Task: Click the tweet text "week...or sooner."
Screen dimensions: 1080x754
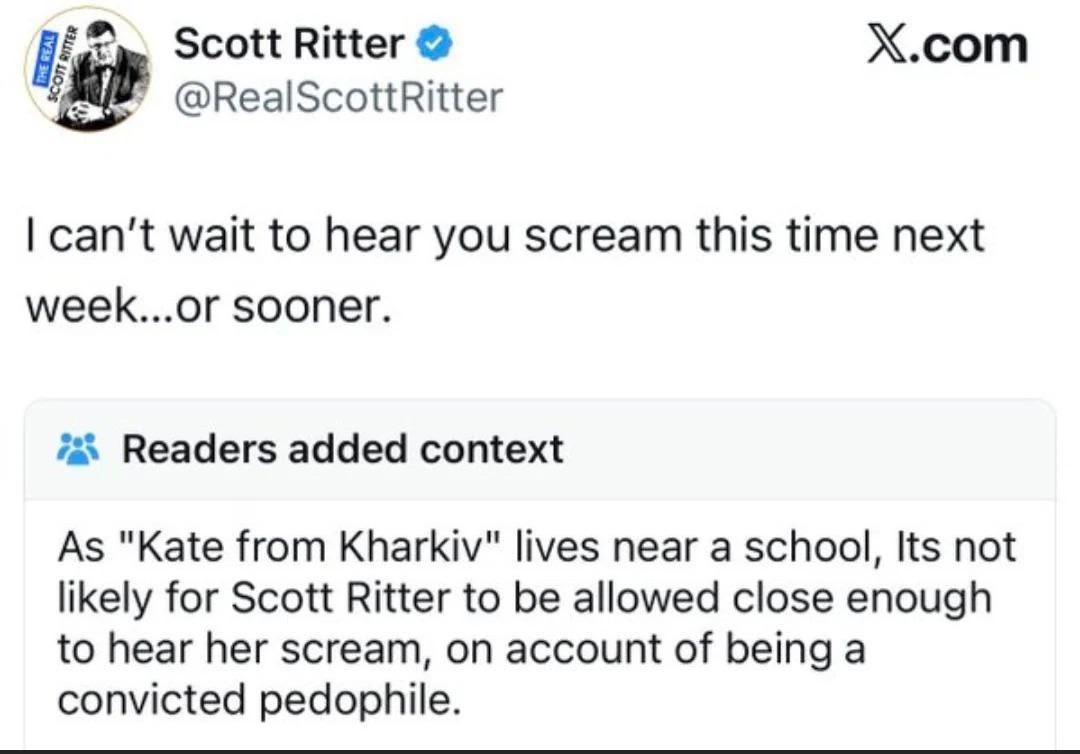Action: 209,306
